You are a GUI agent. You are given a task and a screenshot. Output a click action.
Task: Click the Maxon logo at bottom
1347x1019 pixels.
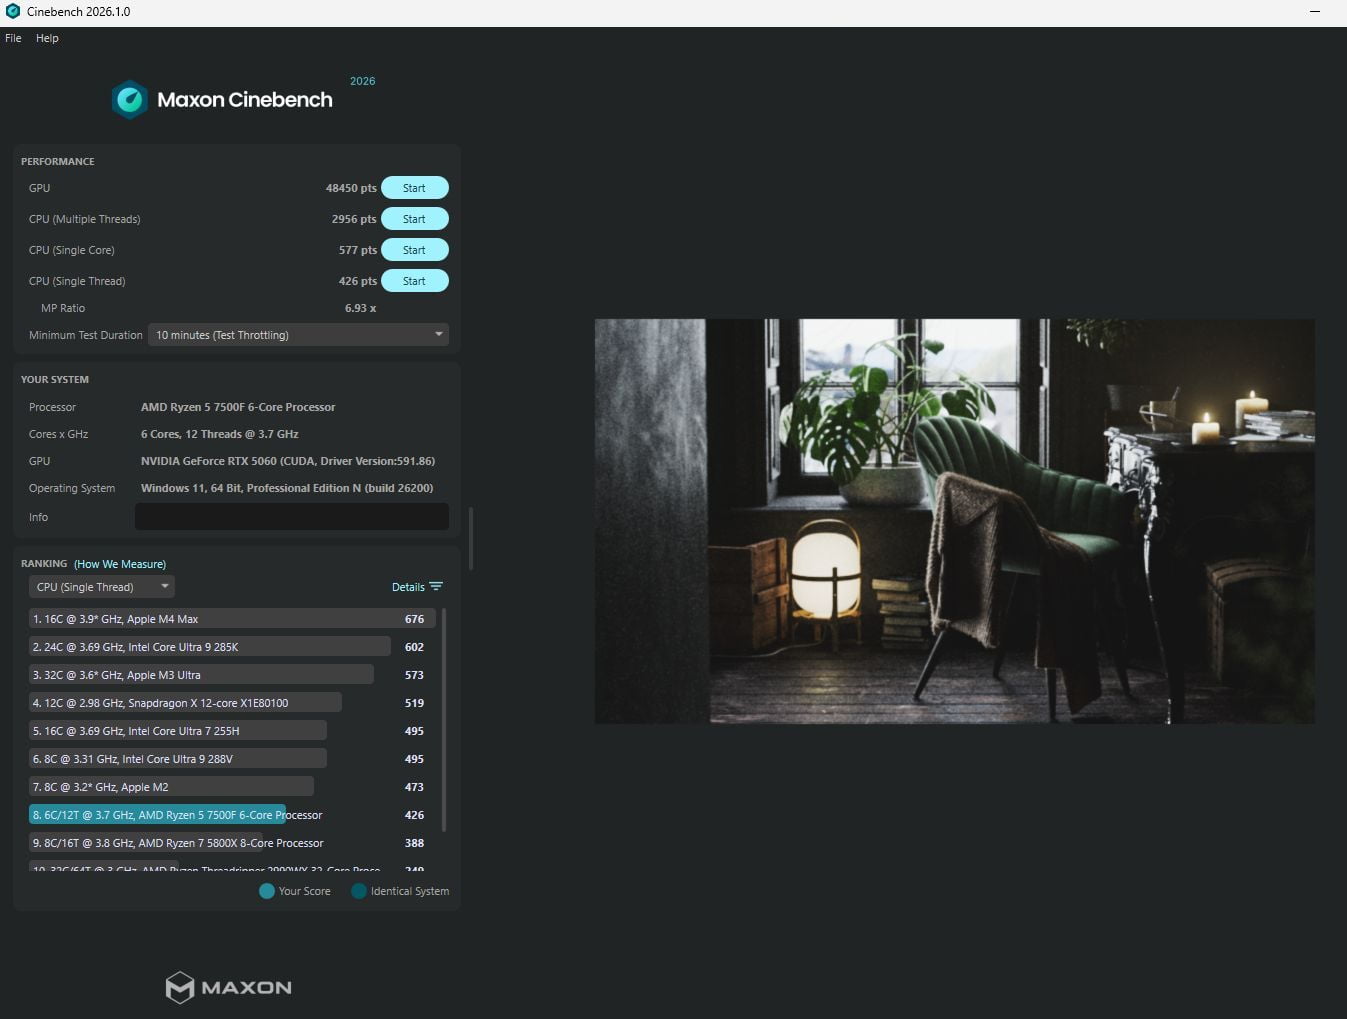[x=229, y=987]
